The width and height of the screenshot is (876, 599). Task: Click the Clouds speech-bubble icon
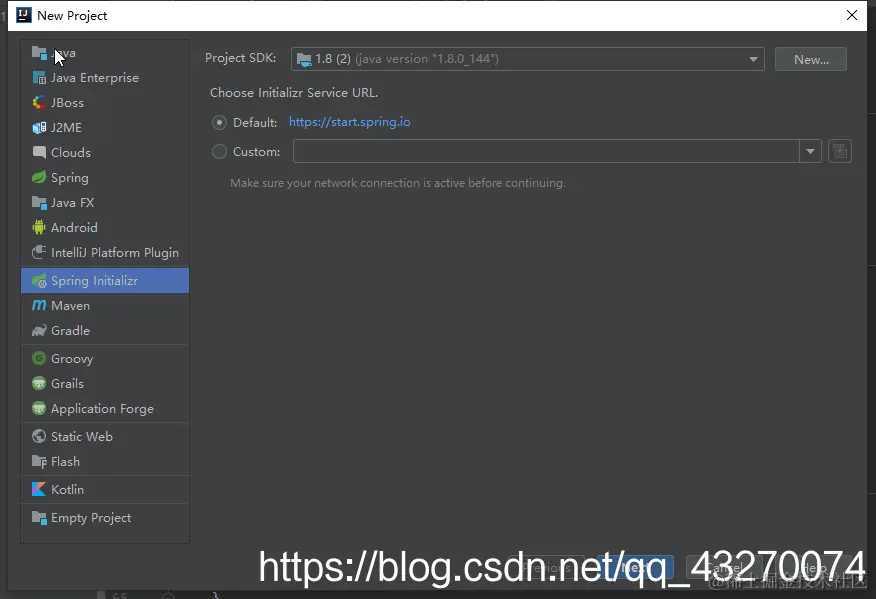pos(39,152)
